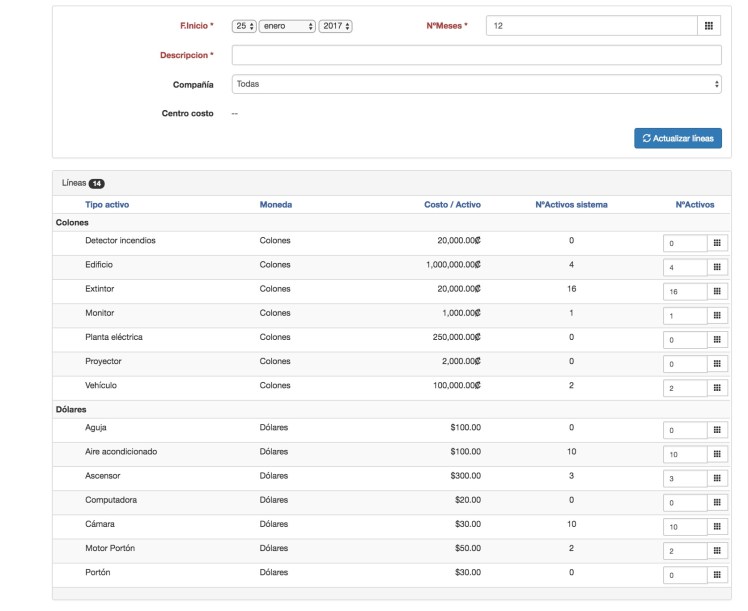Click the NºMeses input showing 12

(590, 25)
